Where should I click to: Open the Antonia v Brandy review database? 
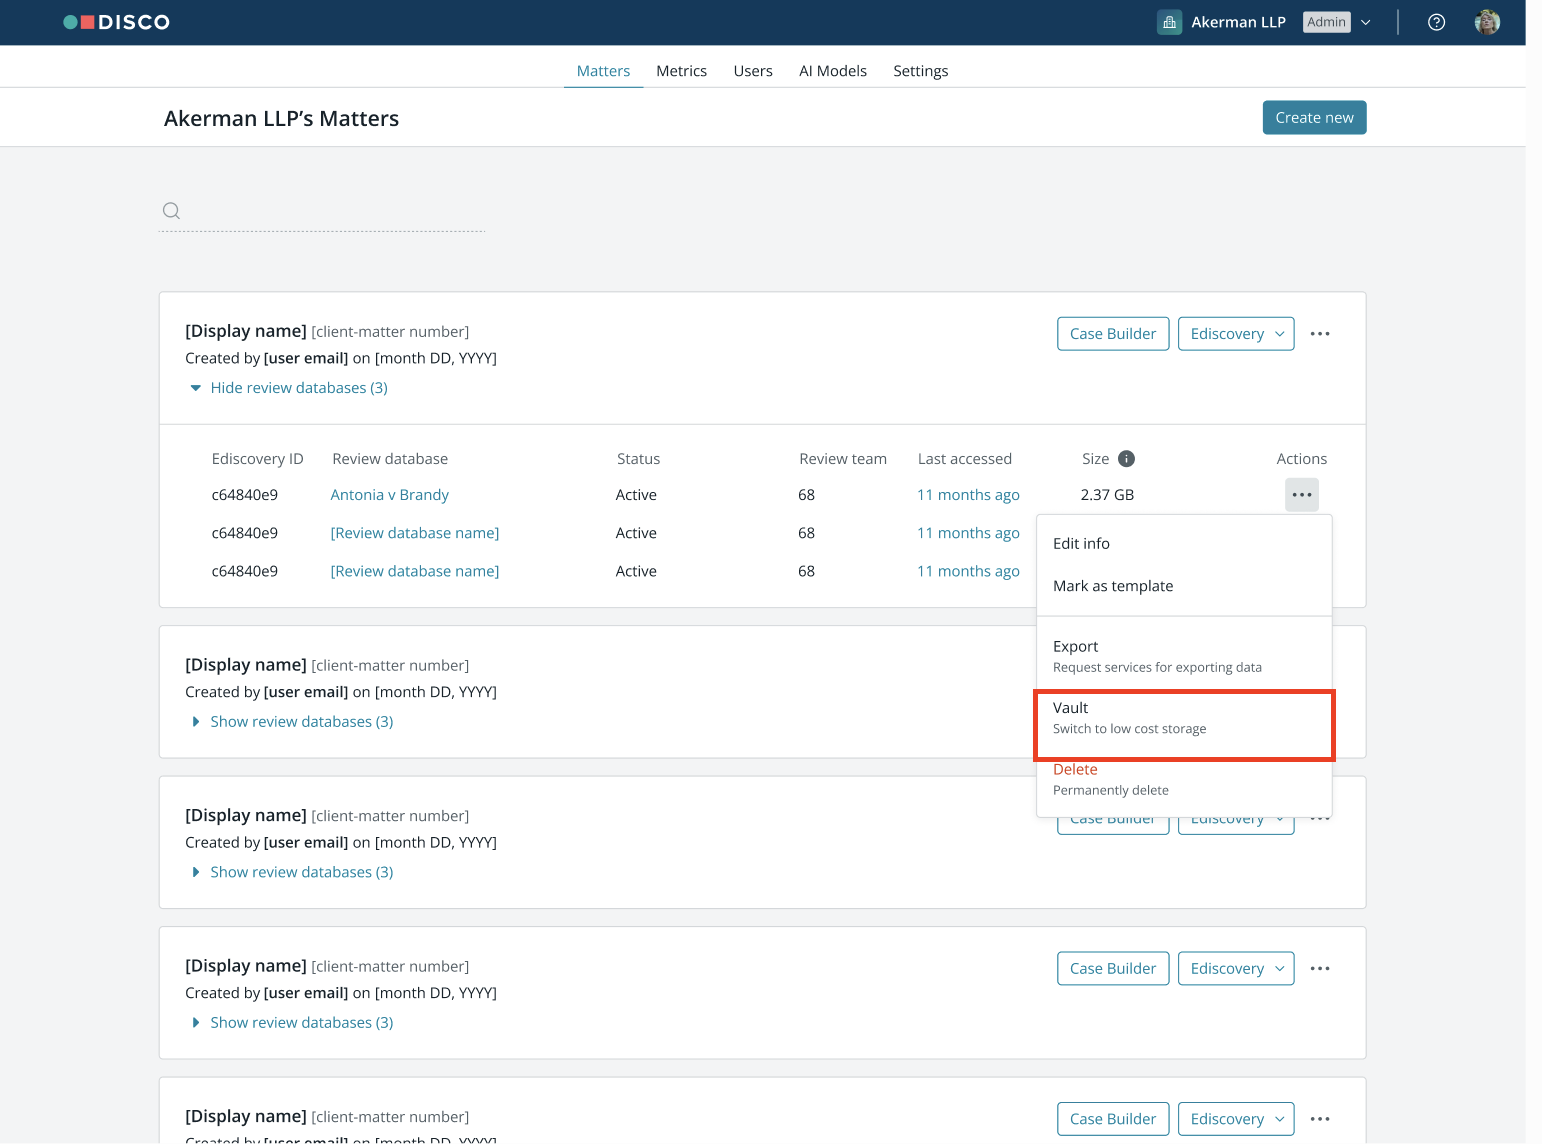tap(389, 495)
